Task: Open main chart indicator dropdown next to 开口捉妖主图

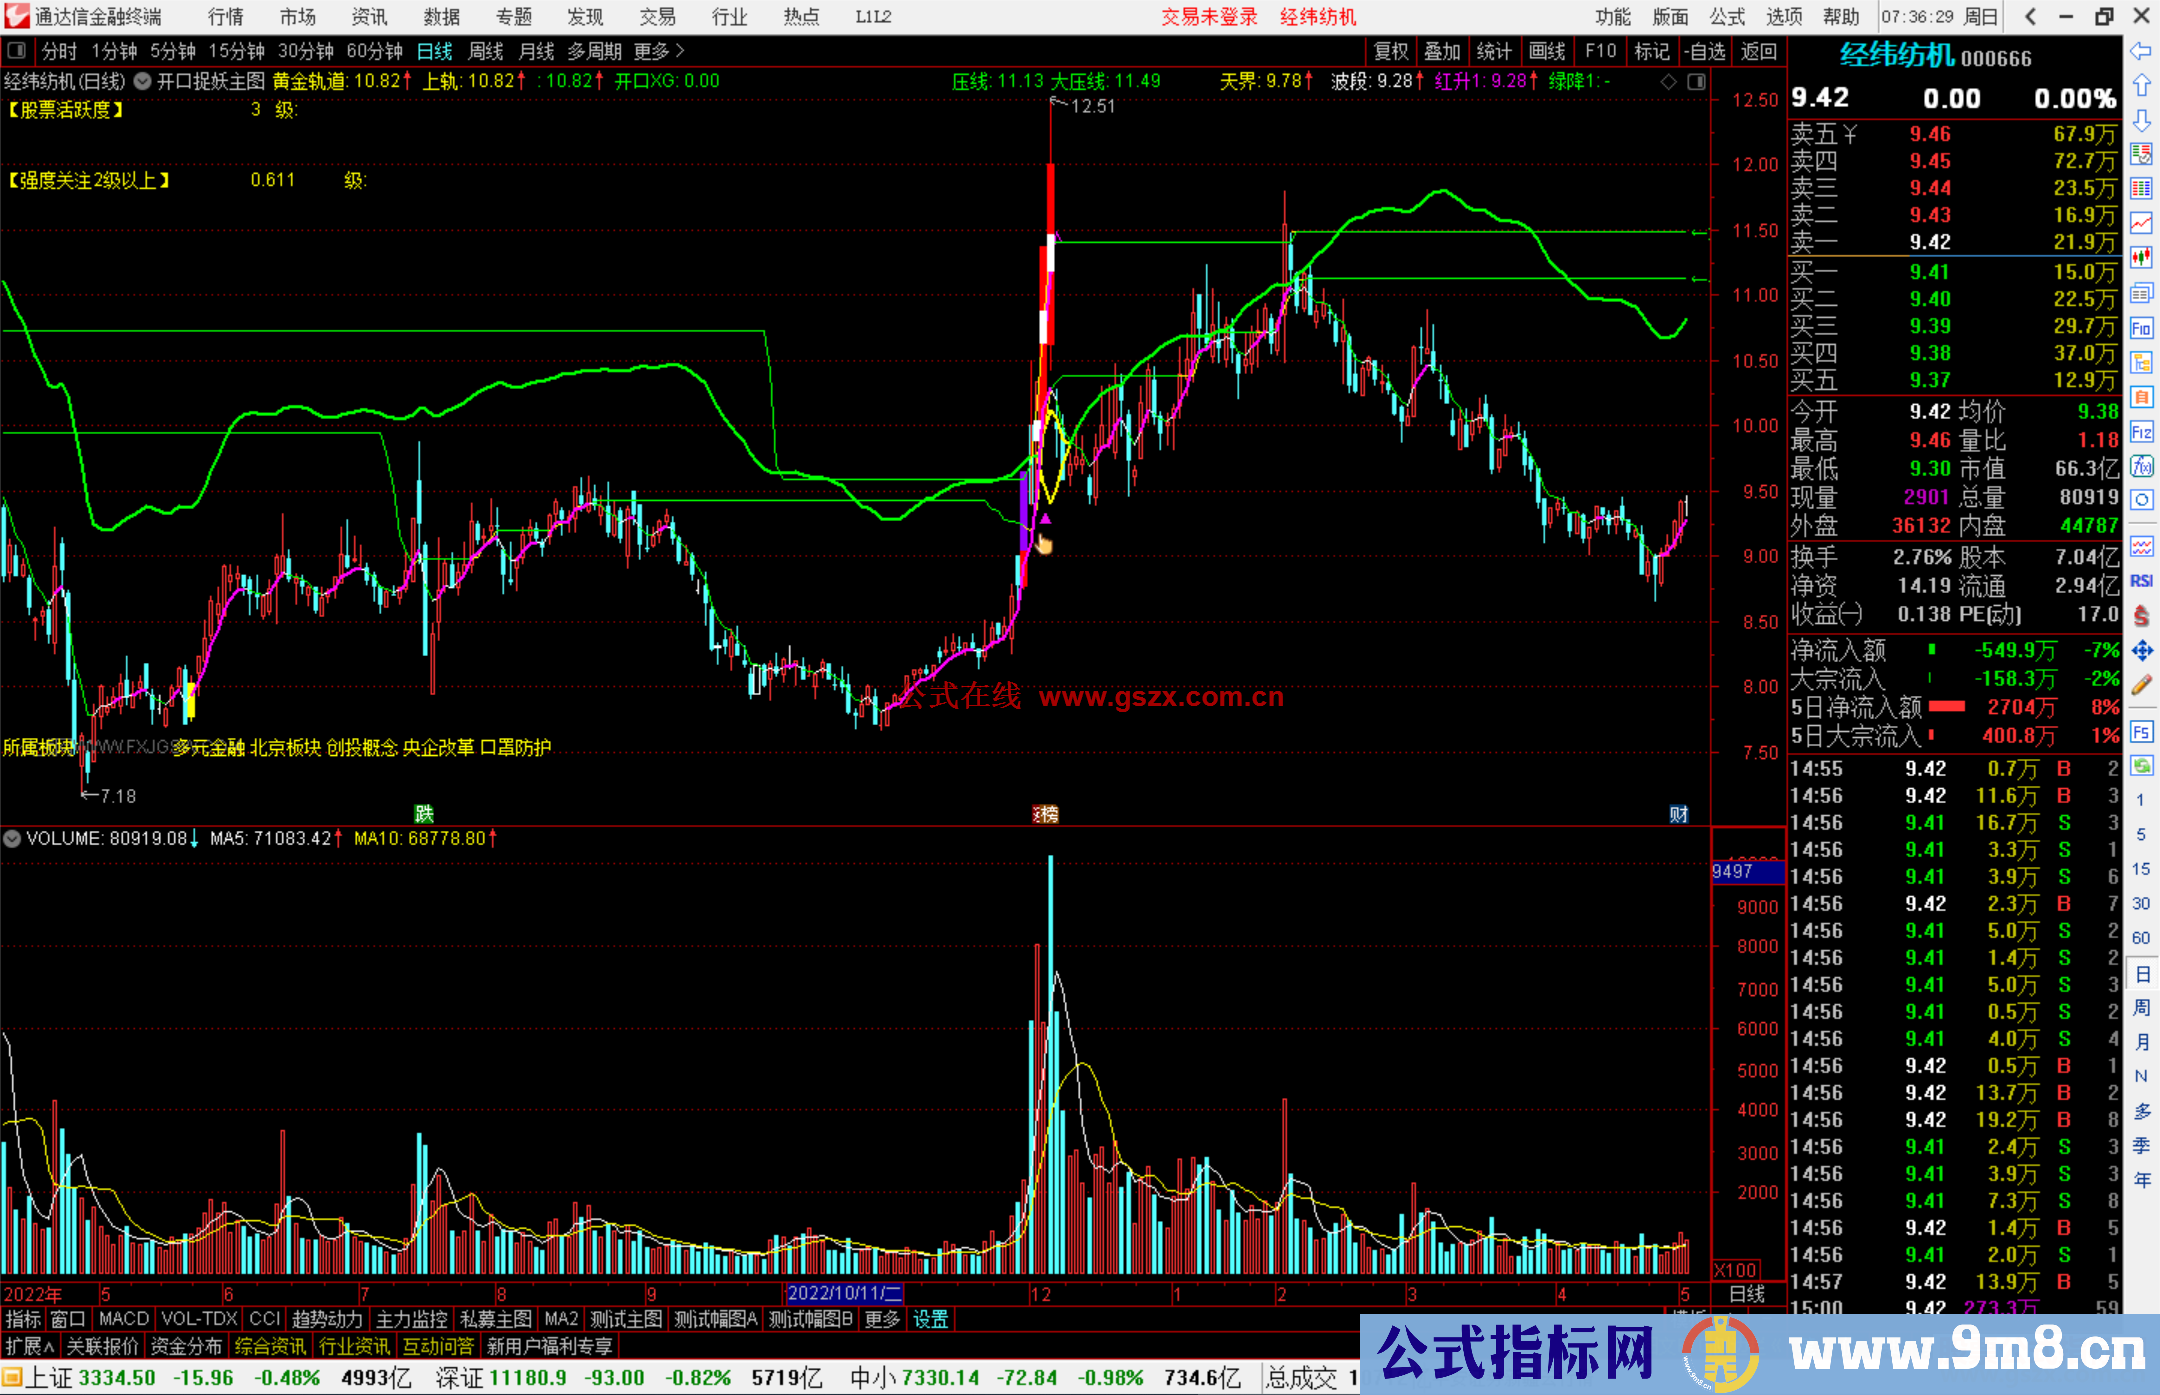Action: click(143, 82)
